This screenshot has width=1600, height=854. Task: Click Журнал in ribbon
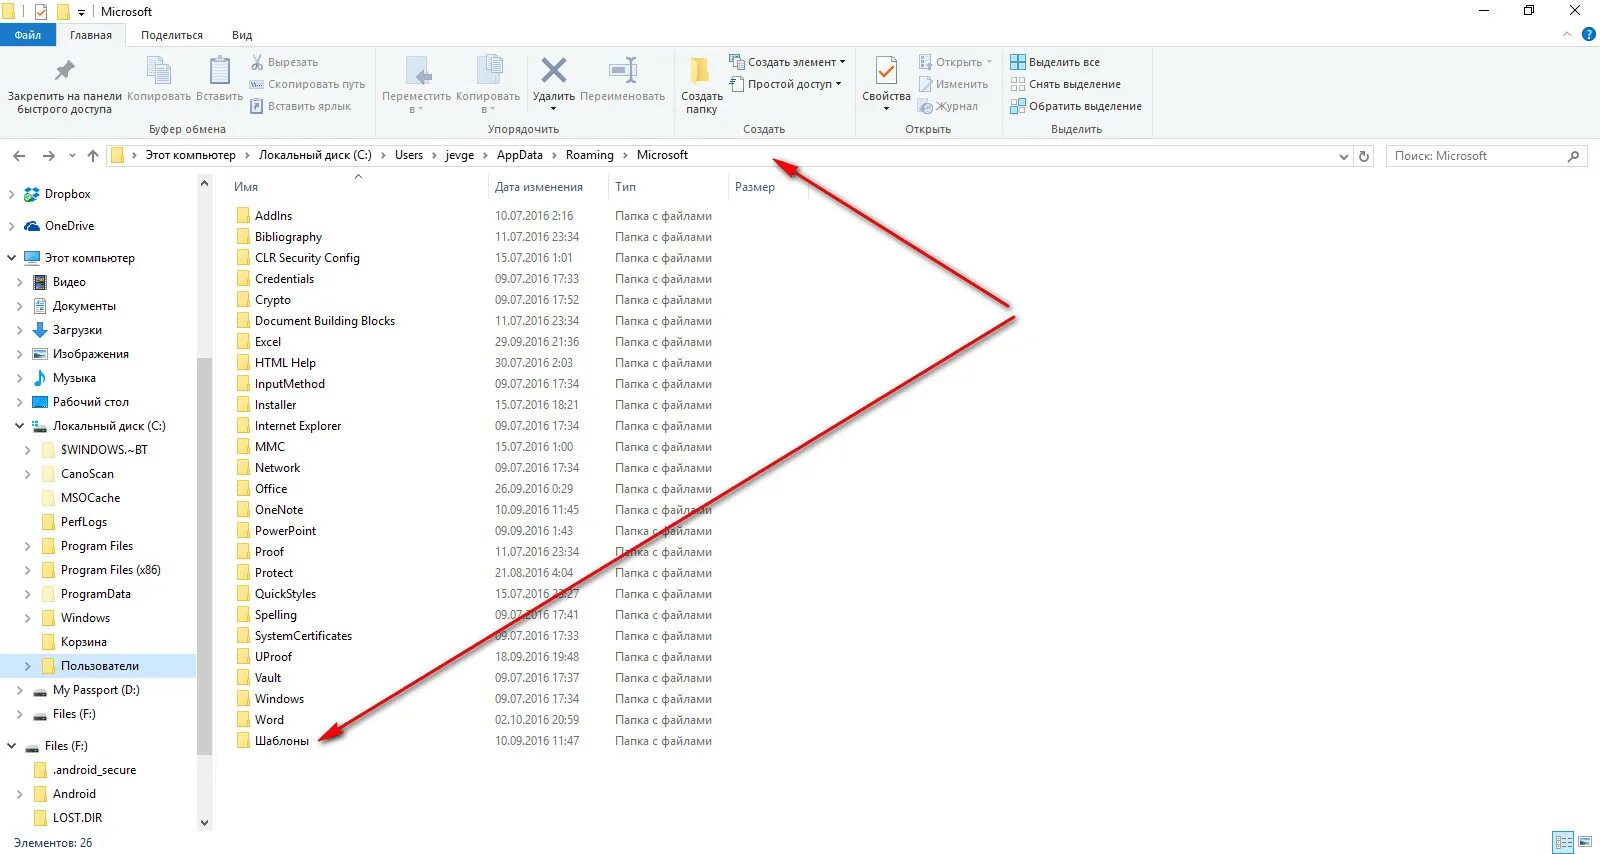click(948, 106)
